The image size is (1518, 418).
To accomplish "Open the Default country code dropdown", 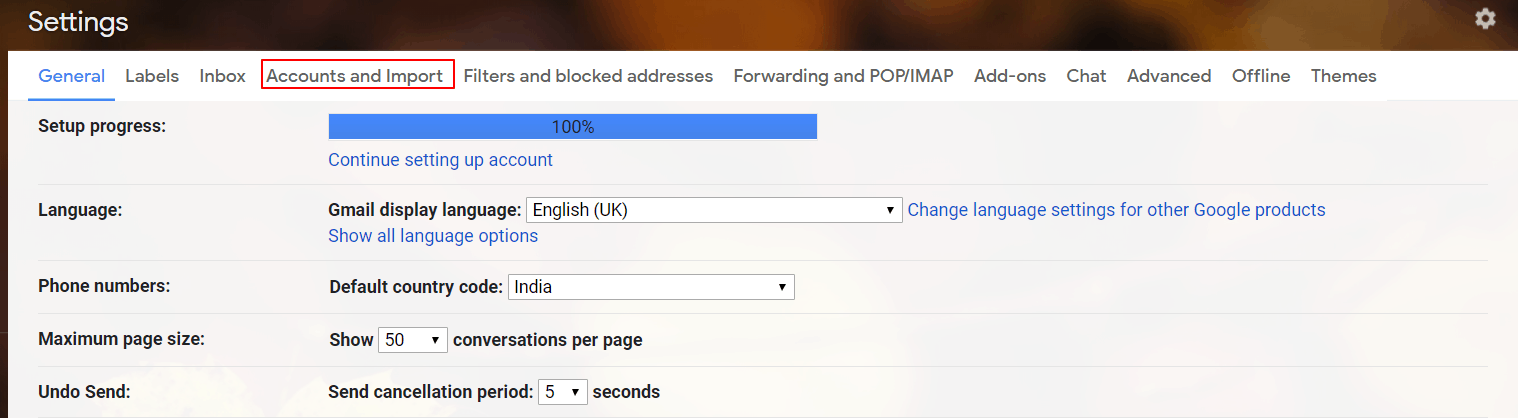I will pyautogui.click(x=651, y=287).
